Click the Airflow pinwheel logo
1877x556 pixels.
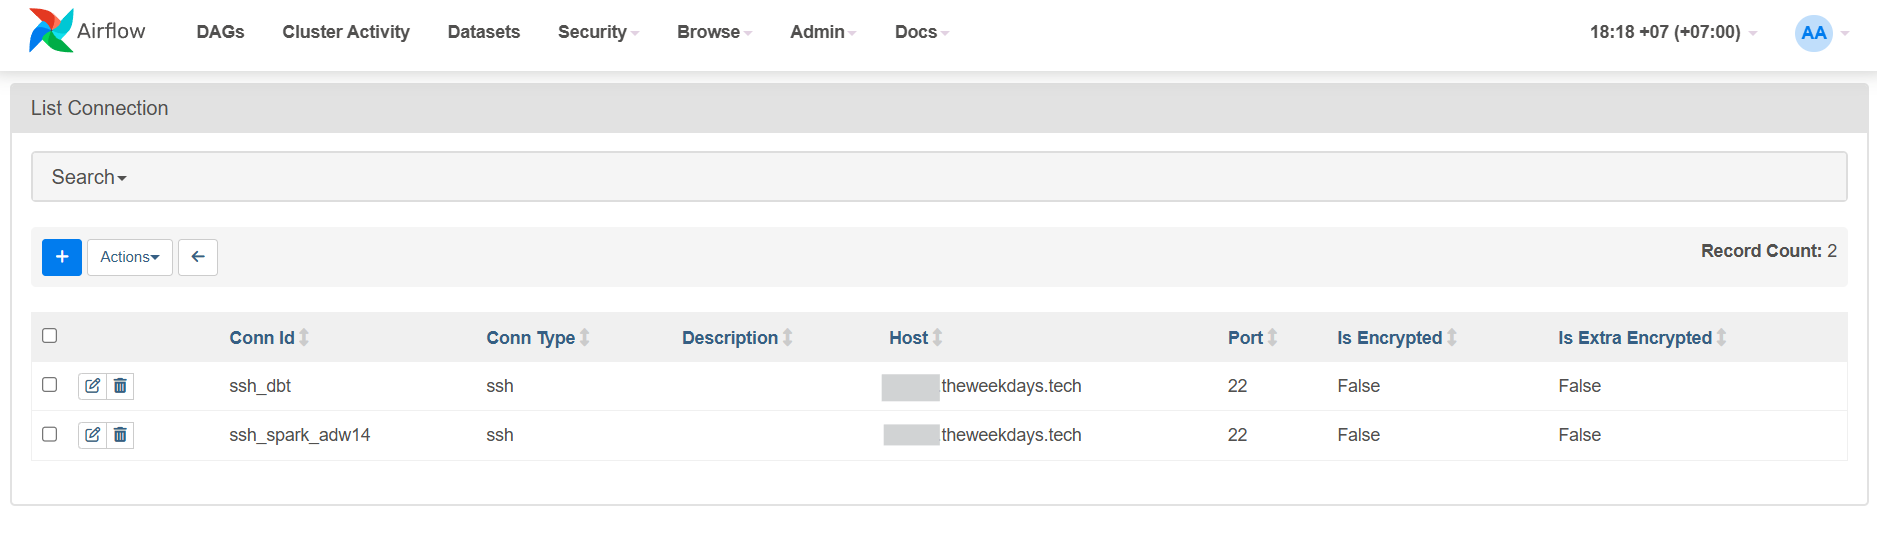51,31
